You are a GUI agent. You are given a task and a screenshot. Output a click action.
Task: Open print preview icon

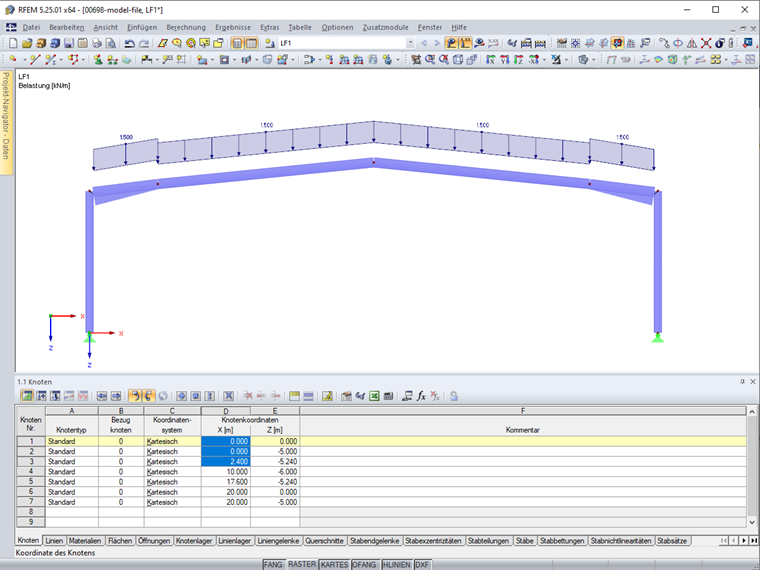pos(111,43)
